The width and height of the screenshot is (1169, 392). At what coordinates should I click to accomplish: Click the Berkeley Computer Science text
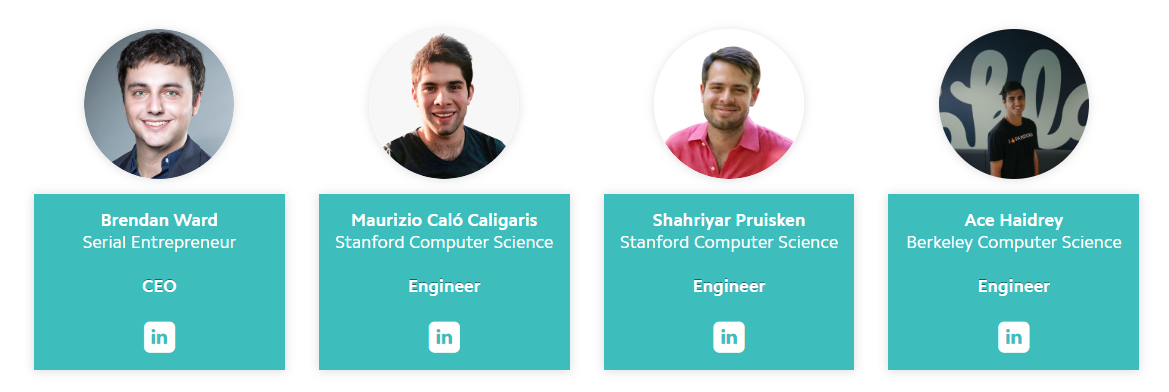pyautogui.click(x=1014, y=242)
